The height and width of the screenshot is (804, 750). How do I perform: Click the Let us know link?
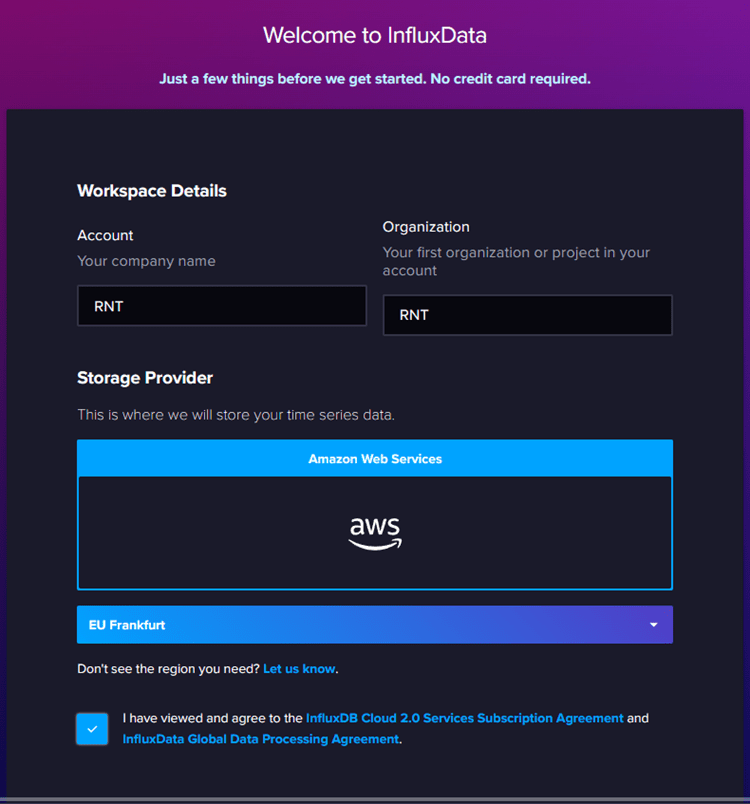click(x=298, y=668)
